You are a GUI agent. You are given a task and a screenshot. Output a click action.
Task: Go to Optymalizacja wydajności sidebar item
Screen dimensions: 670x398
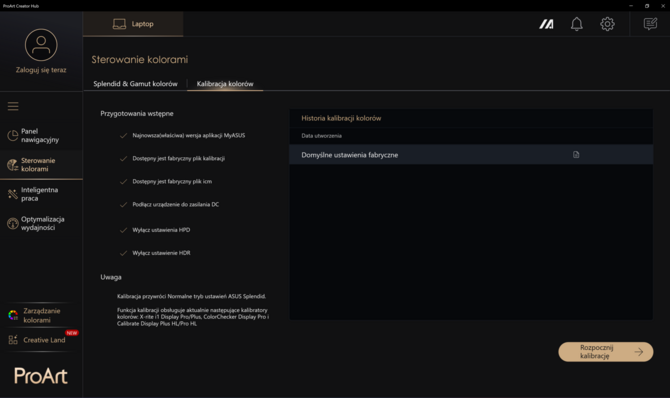click(41, 224)
